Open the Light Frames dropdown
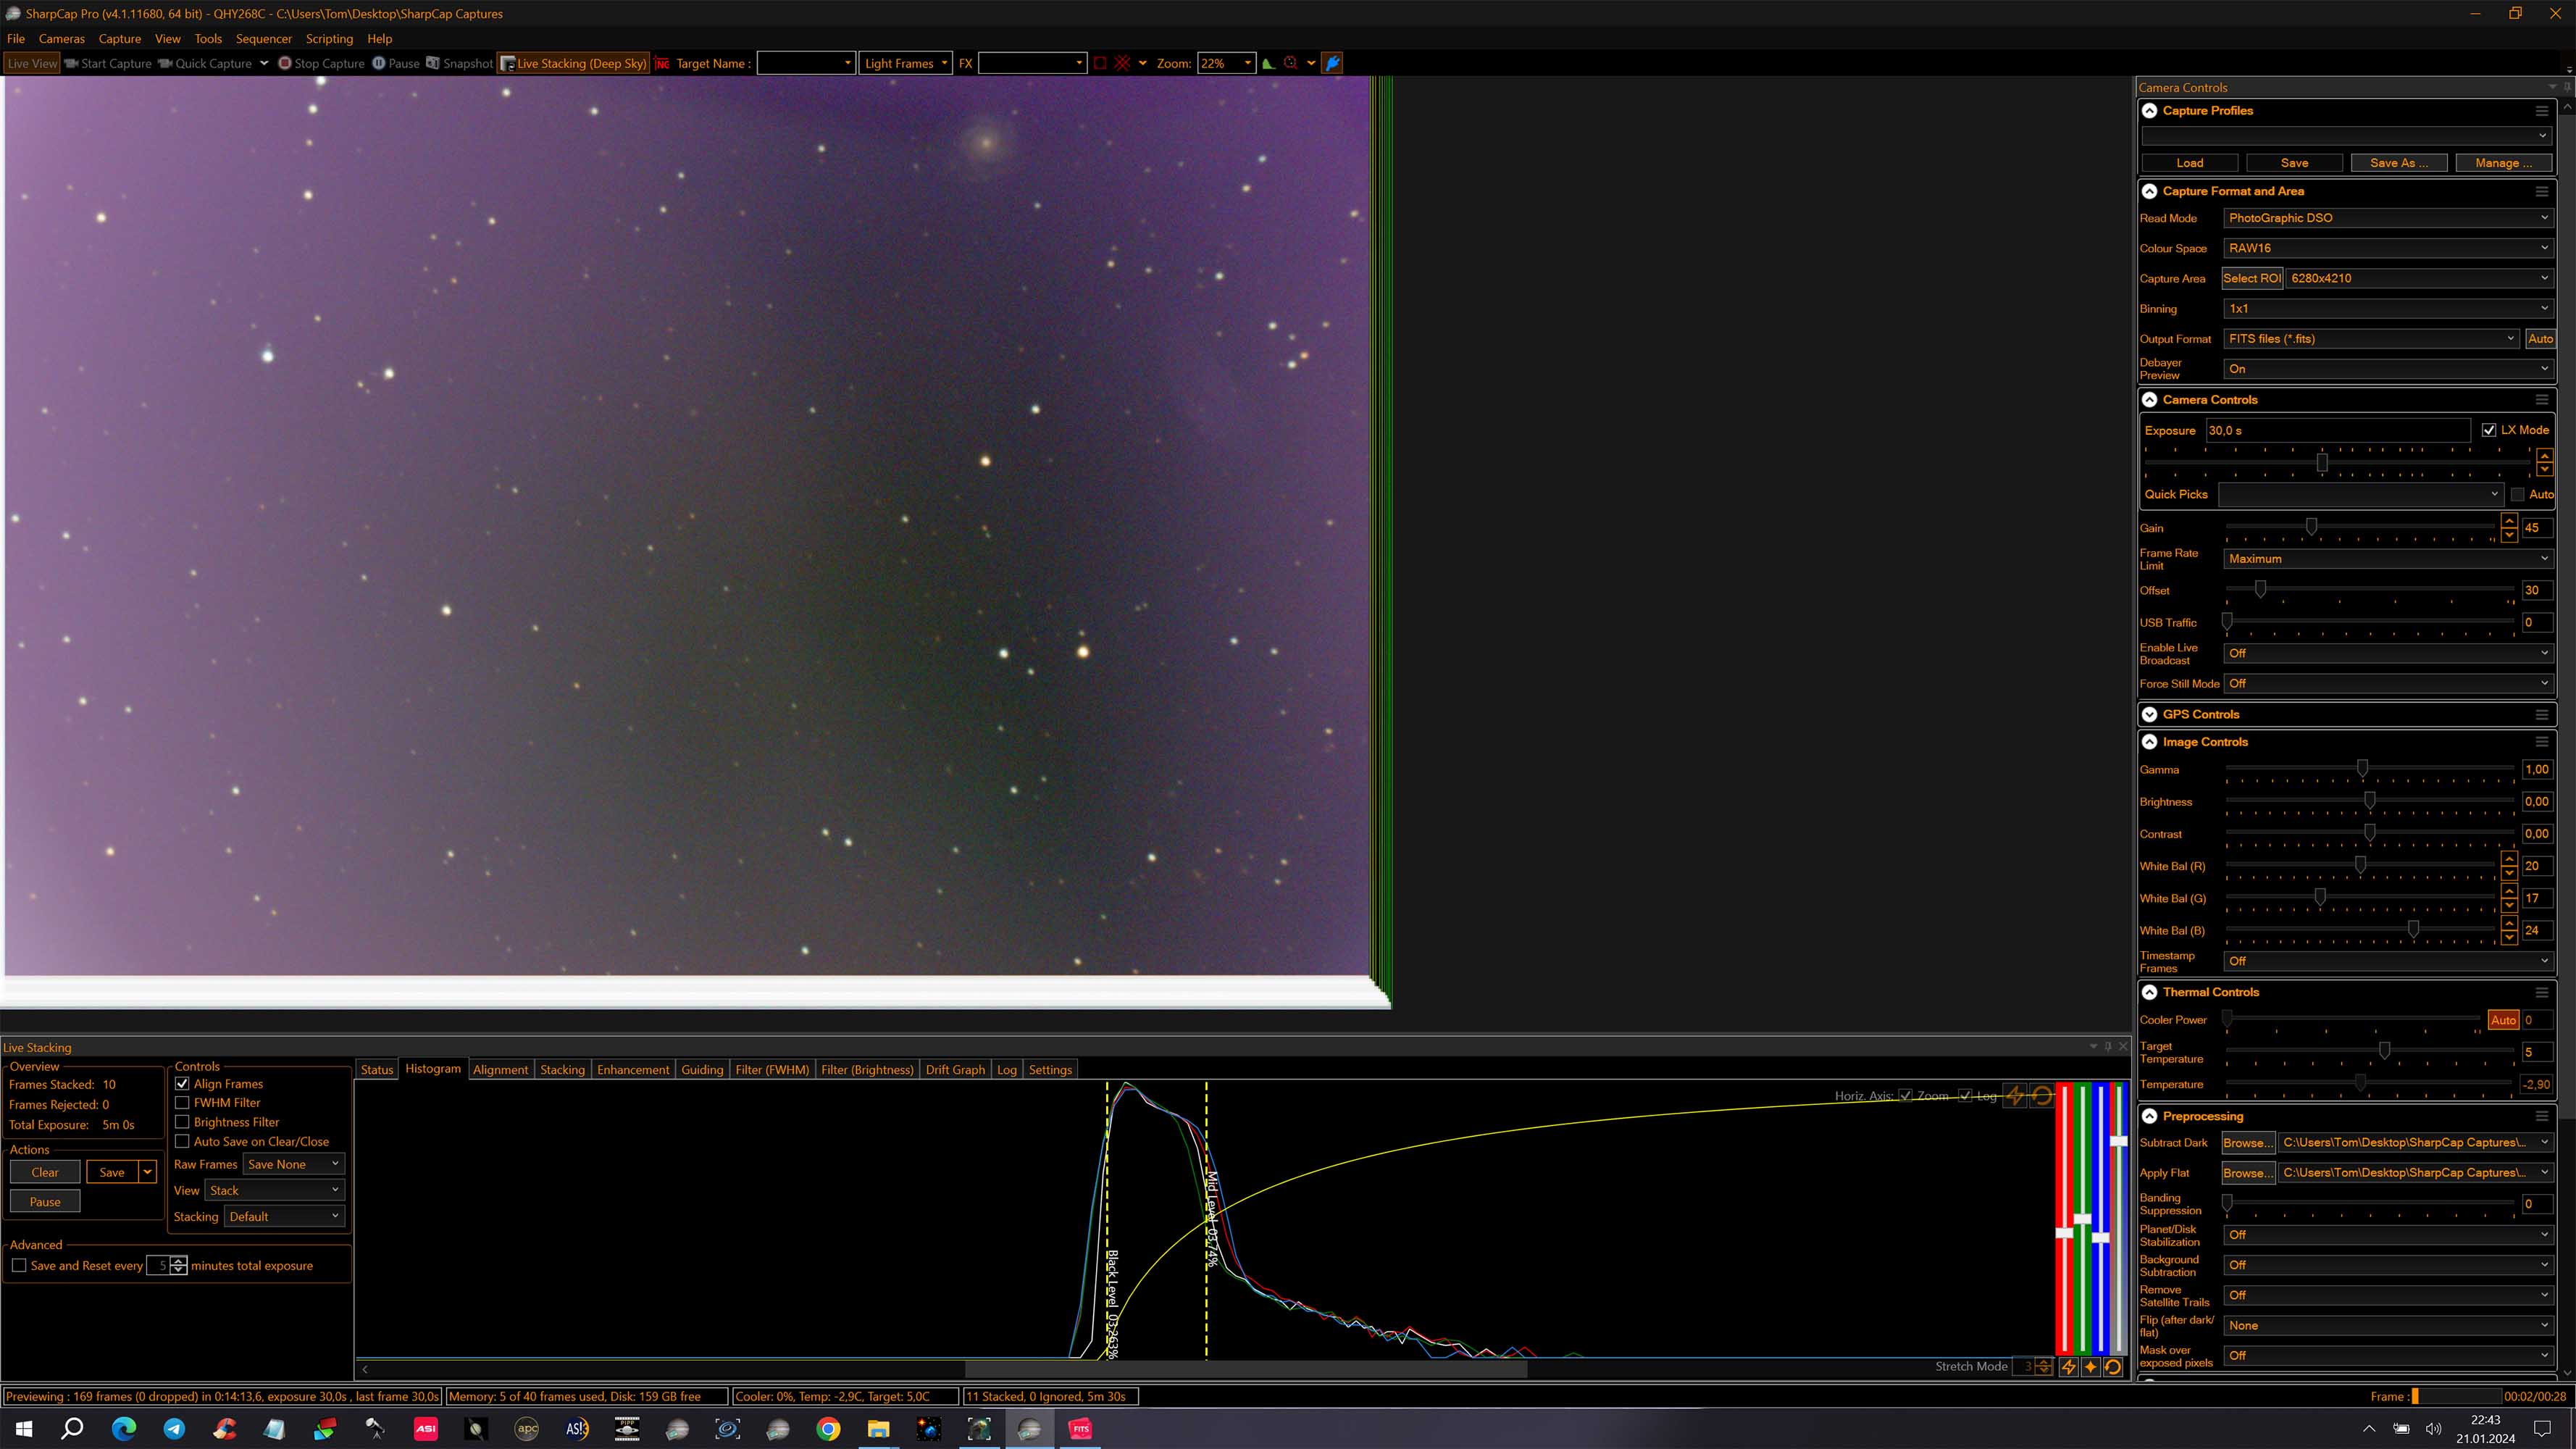 tap(906, 63)
